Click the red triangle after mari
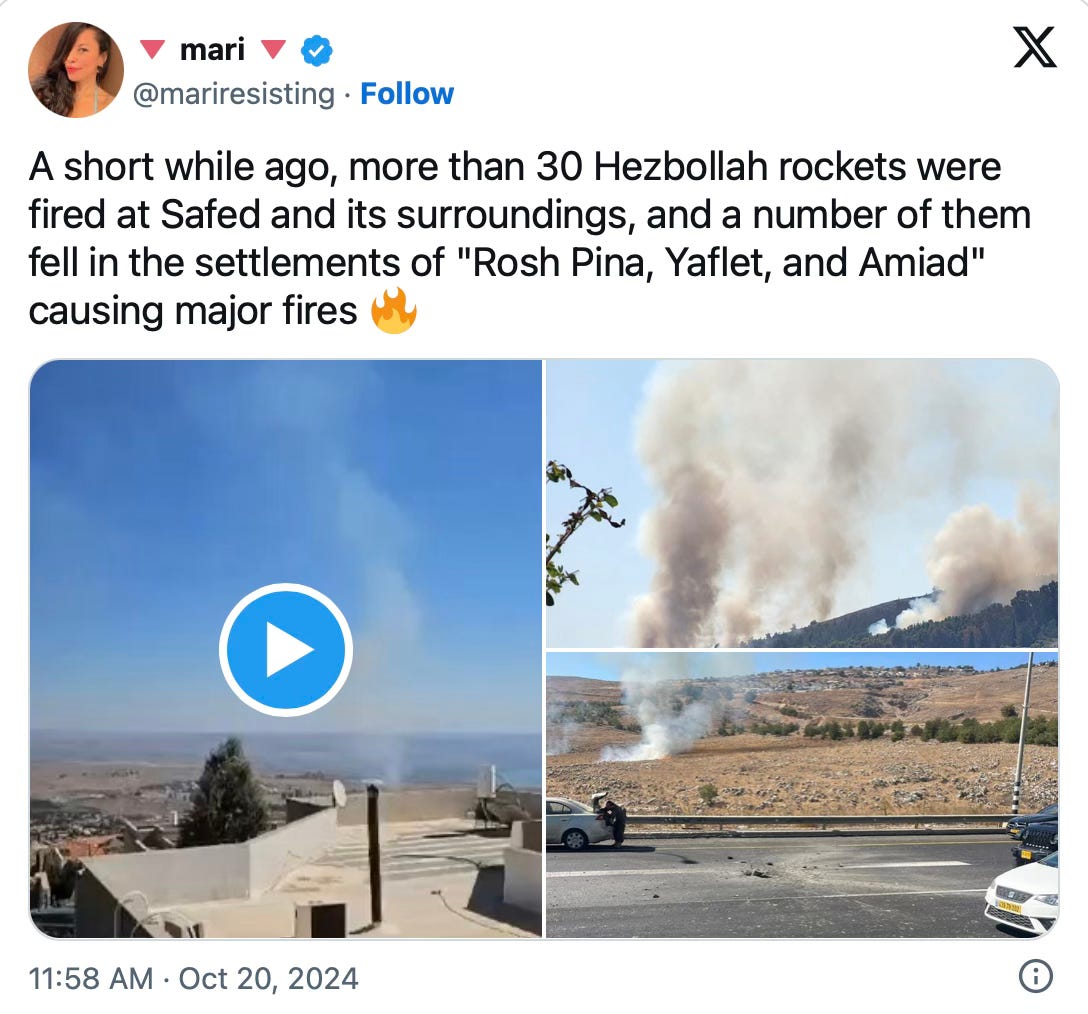This screenshot has width=1088, height=1014. pos(273,49)
